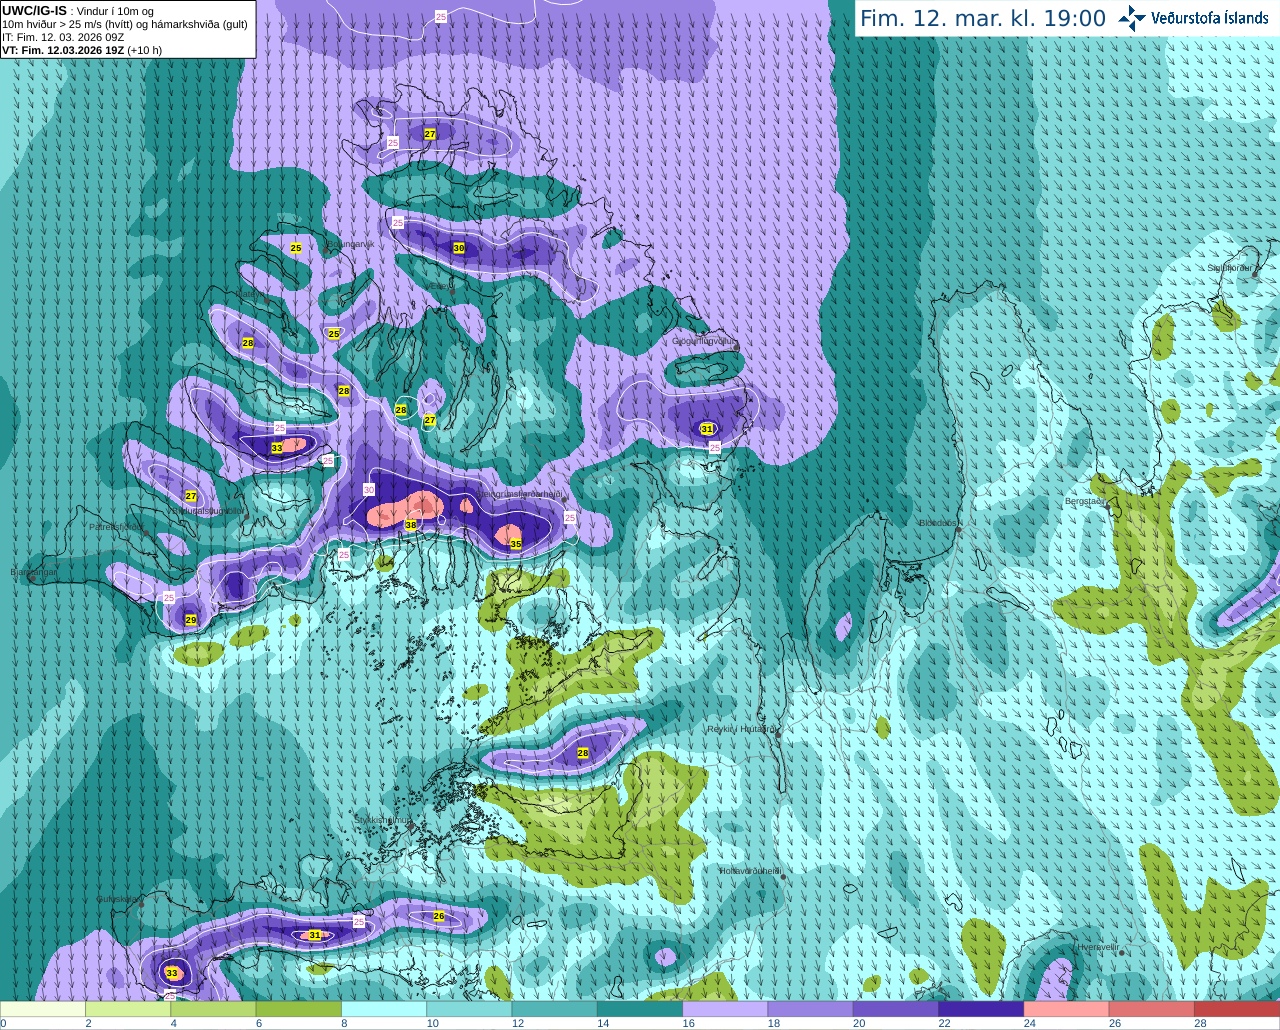Image resolution: width=1280 pixels, height=1030 pixels.
Task: Click the 22–24 m/s deep indigo legend swatch
Action: [981, 1009]
